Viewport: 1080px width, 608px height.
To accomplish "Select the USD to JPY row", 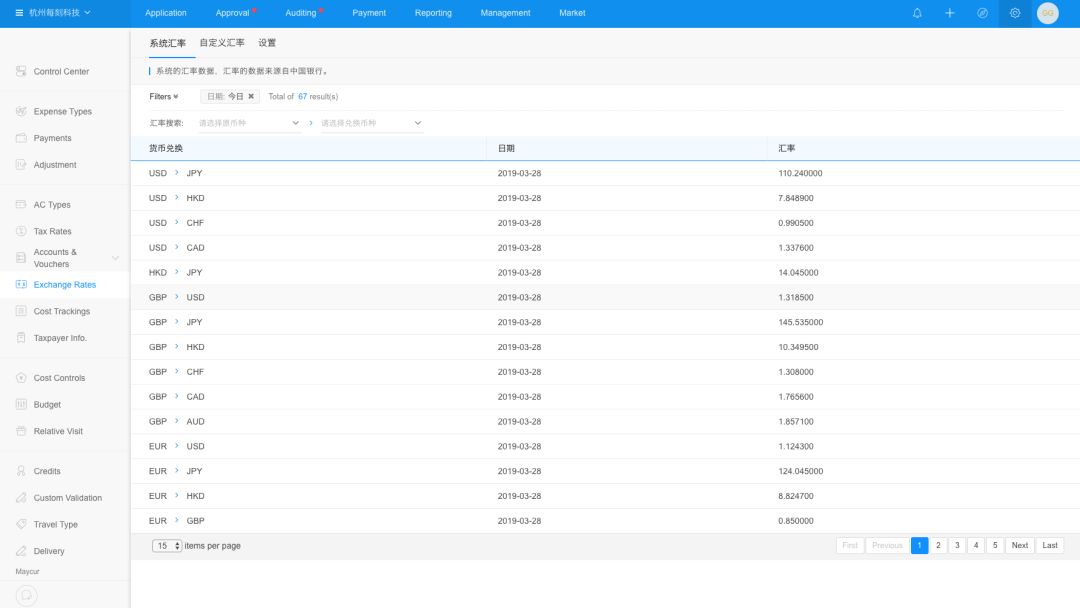I will pyautogui.click(x=605, y=174).
